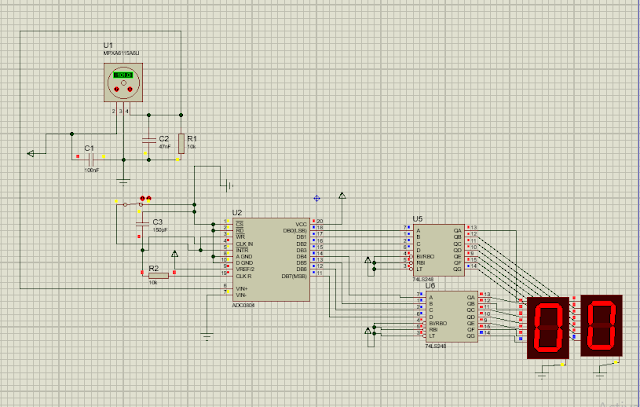Click the R1 reference label

[x=192, y=138]
